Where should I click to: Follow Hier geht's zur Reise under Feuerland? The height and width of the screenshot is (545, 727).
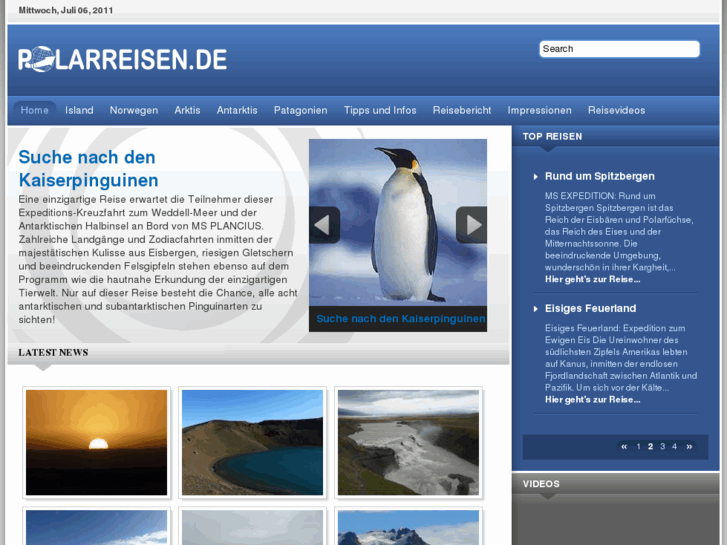tap(593, 400)
